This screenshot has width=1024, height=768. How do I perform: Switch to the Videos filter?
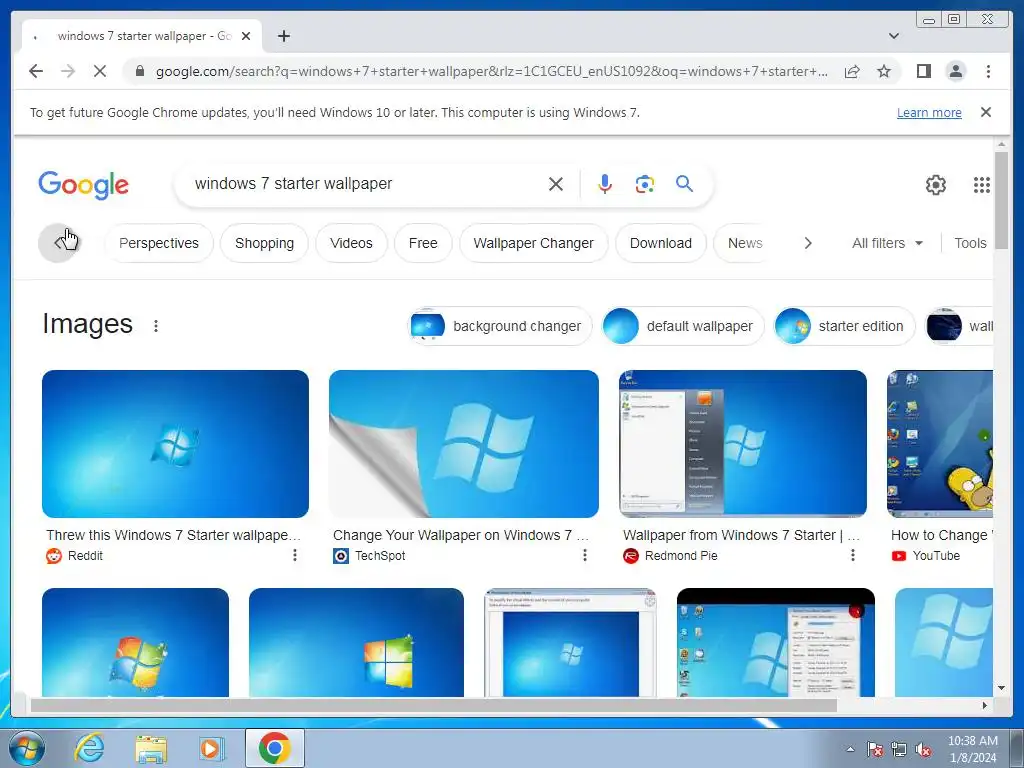point(351,243)
